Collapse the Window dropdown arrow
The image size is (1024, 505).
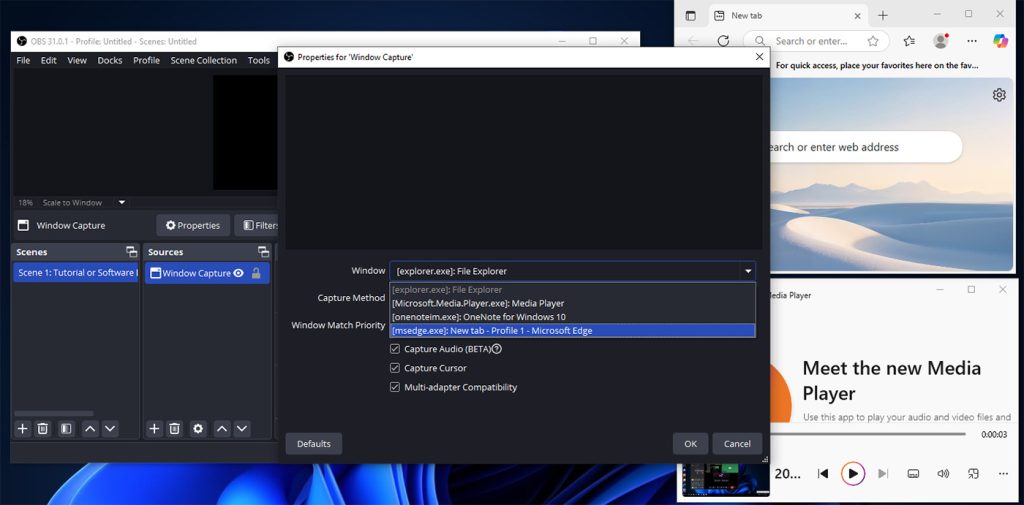[x=747, y=271]
